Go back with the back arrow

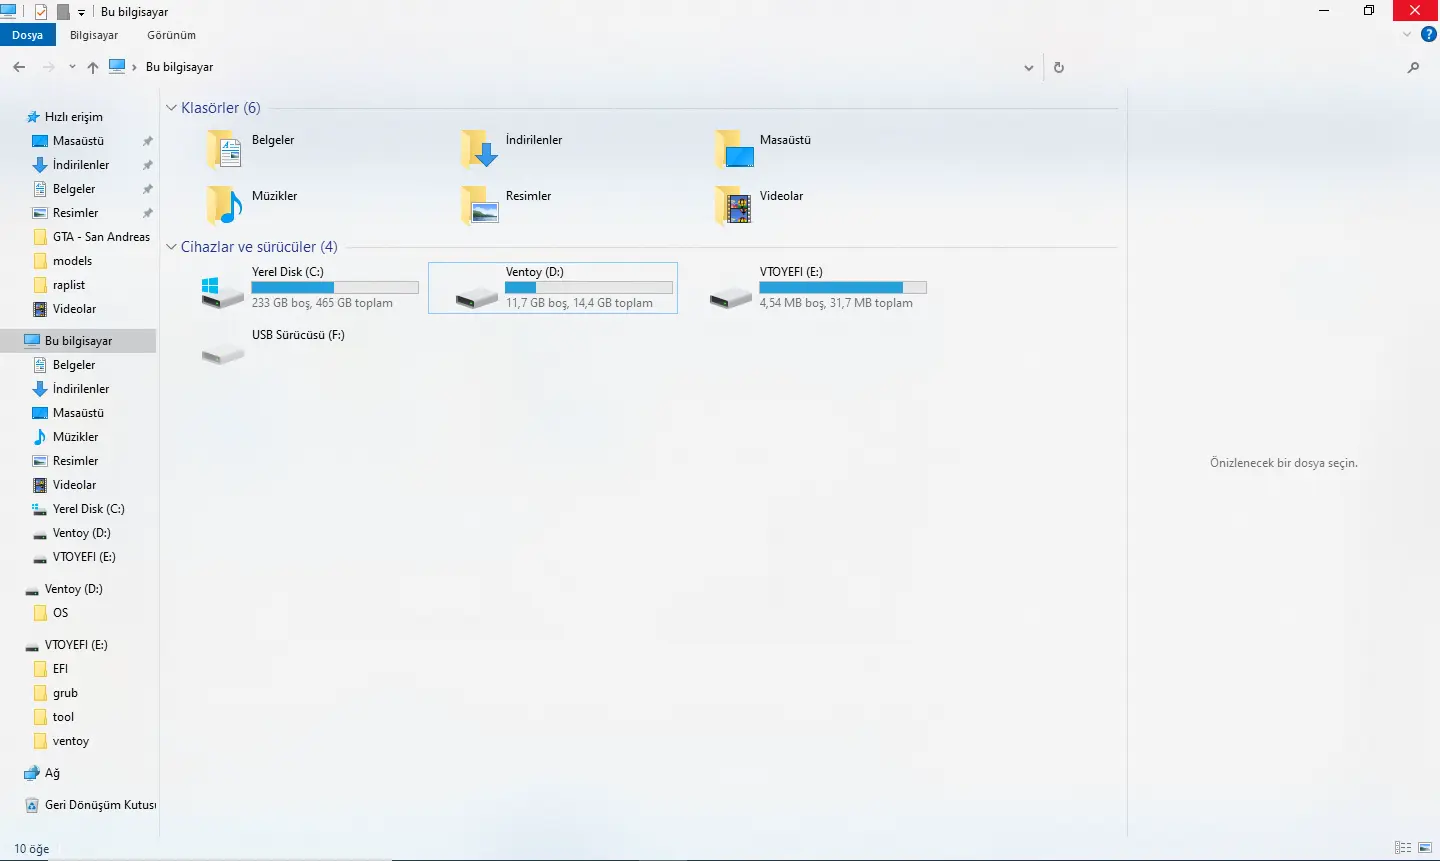click(x=19, y=67)
